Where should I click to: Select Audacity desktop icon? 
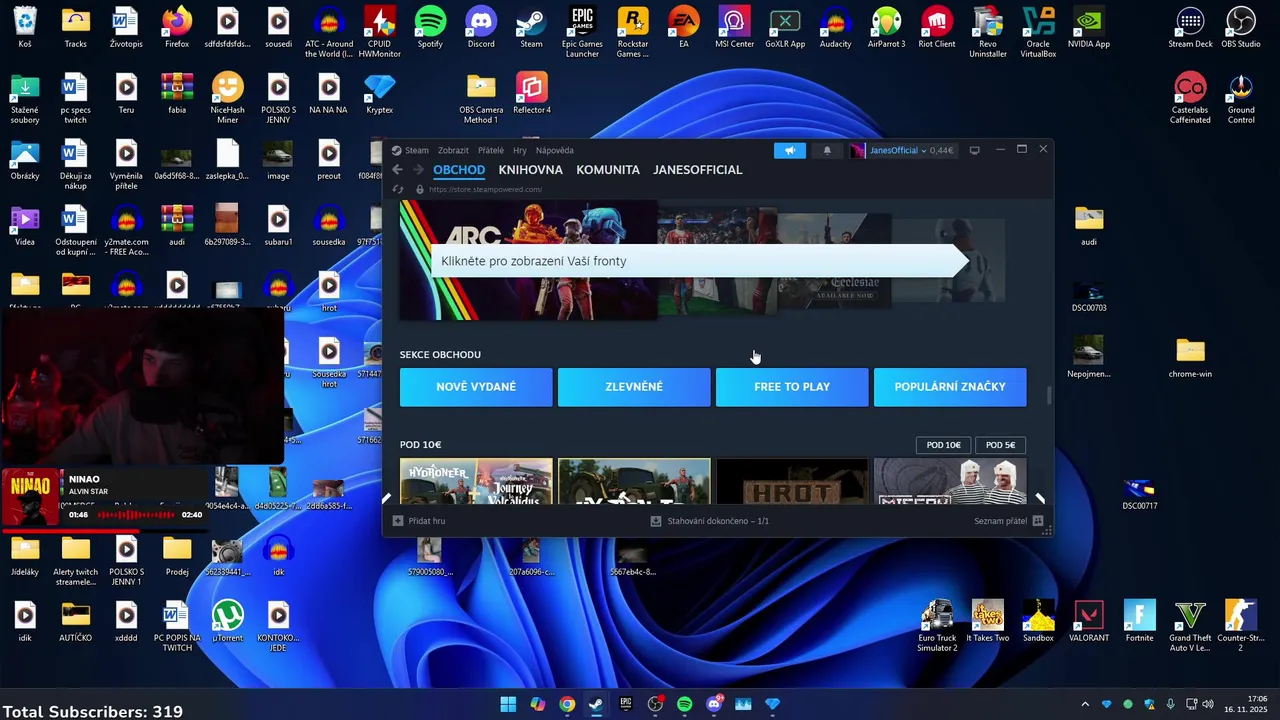click(x=835, y=28)
